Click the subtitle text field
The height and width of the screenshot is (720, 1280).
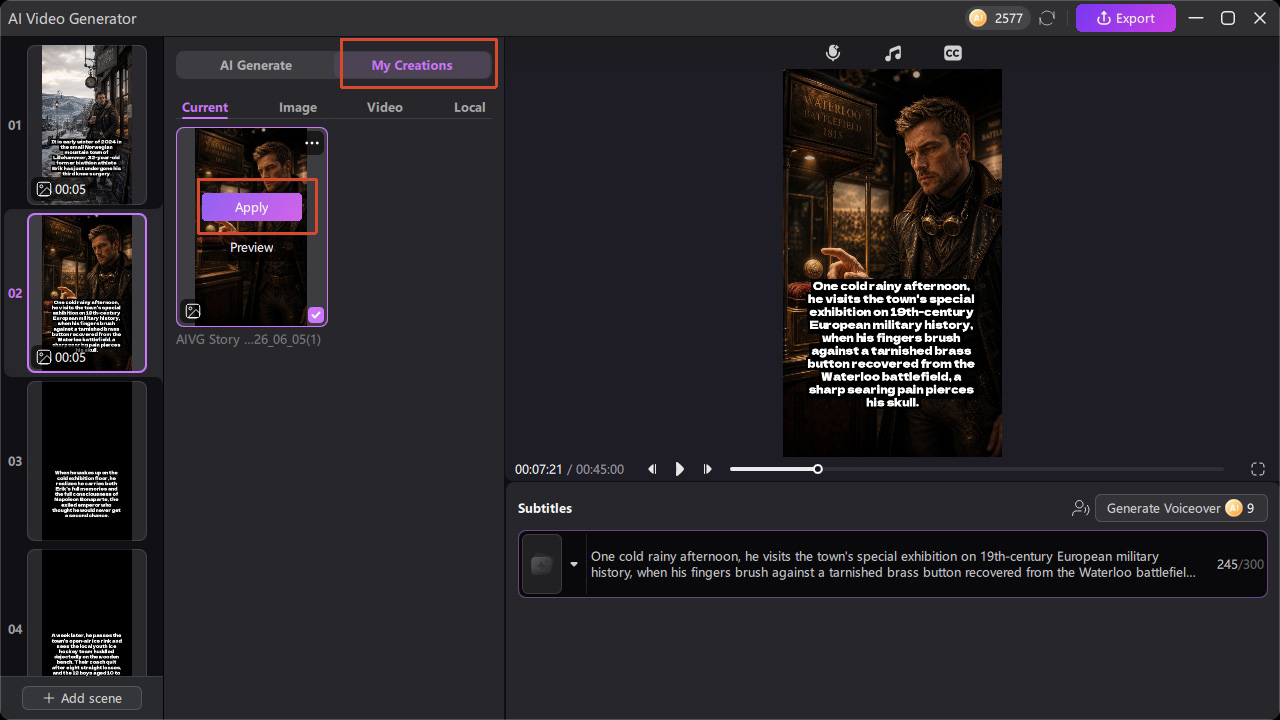[x=893, y=564]
